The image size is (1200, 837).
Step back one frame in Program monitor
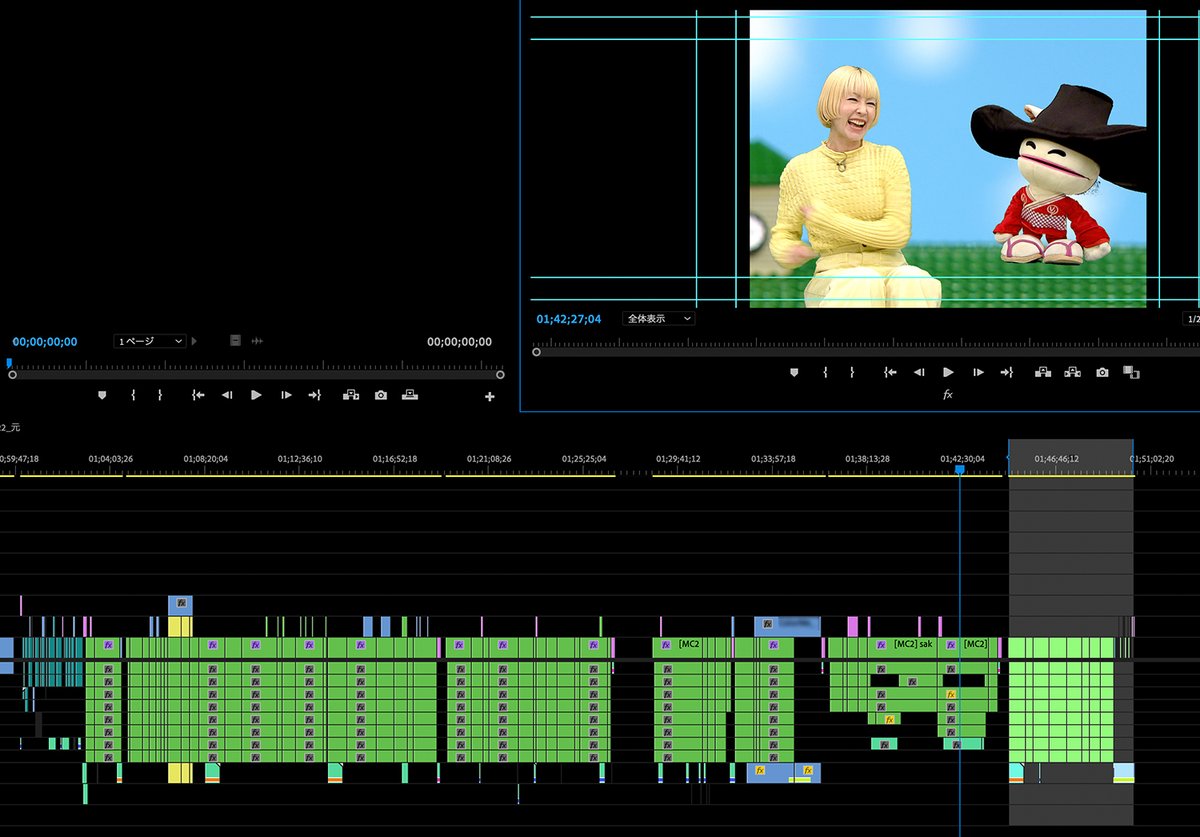coord(919,372)
